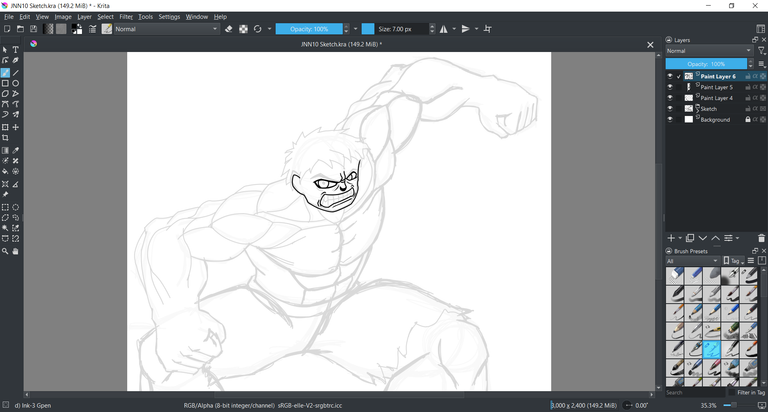This screenshot has height=412, width=768.
Task: Select the Sketch layer row
Action: click(716, 109)
